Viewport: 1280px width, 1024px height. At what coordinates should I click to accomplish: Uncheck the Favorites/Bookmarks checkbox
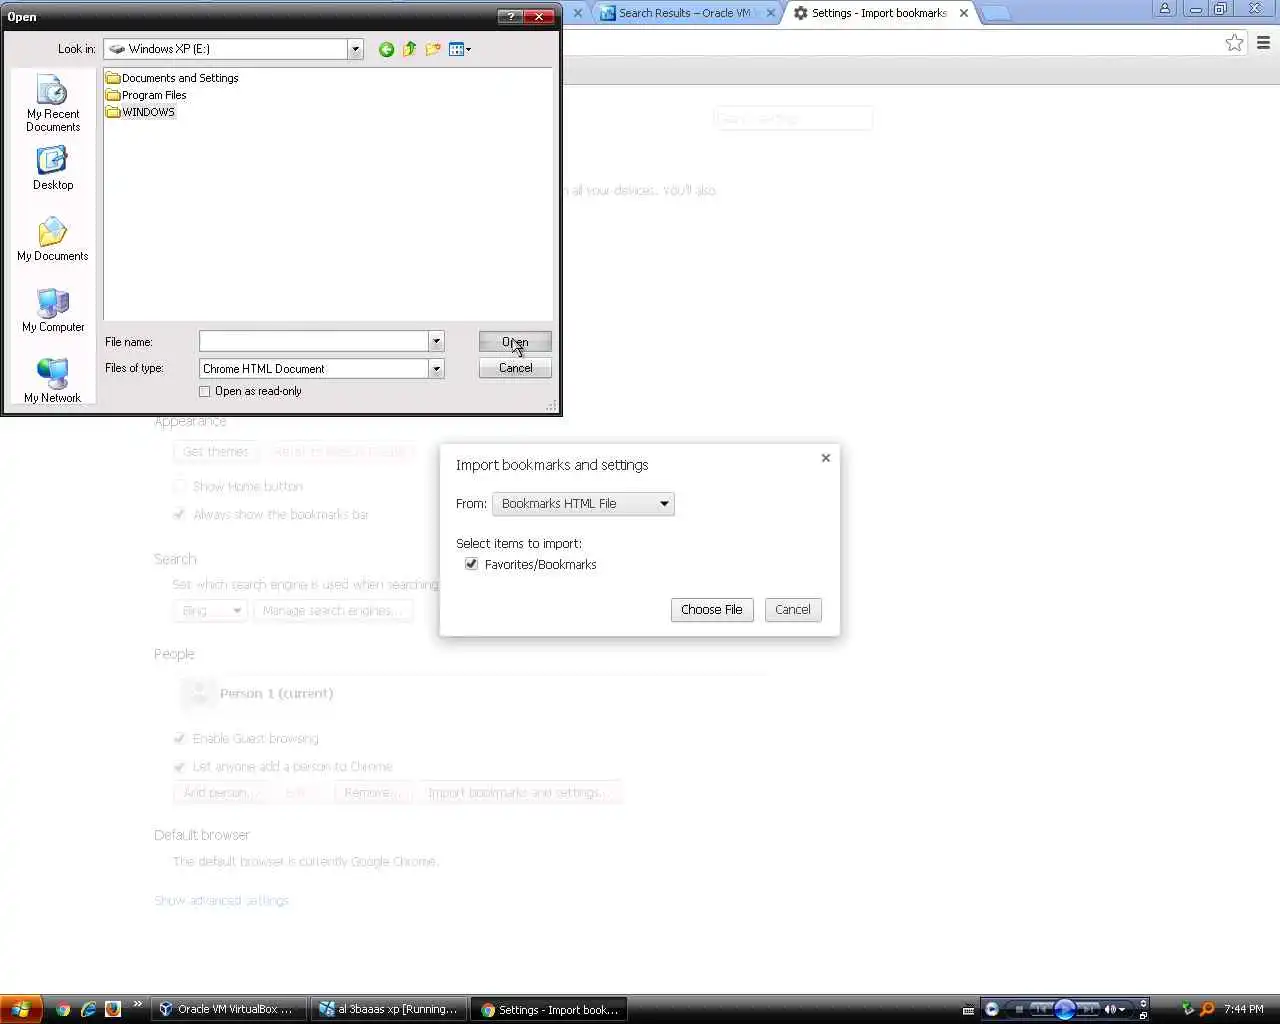pyautogui.click(x=471, y=565)
